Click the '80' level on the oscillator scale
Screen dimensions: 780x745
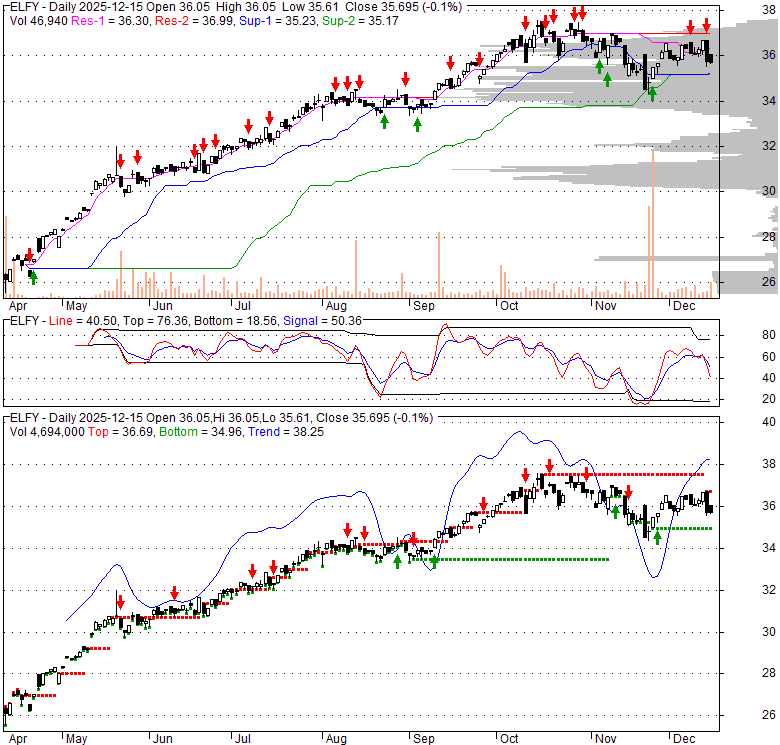tap(769, 335)
